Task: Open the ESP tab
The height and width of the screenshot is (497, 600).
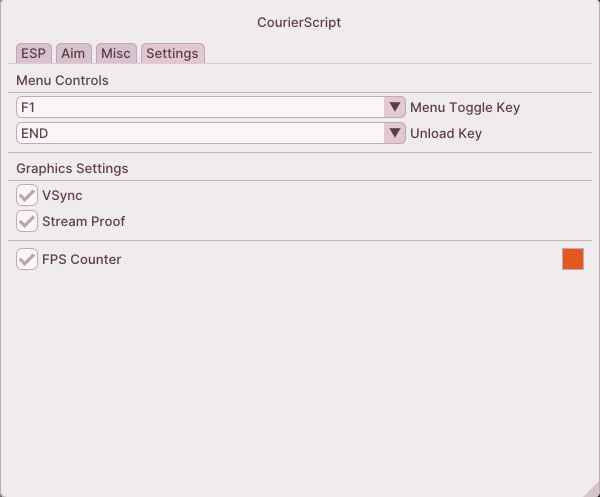Action: 33,53
